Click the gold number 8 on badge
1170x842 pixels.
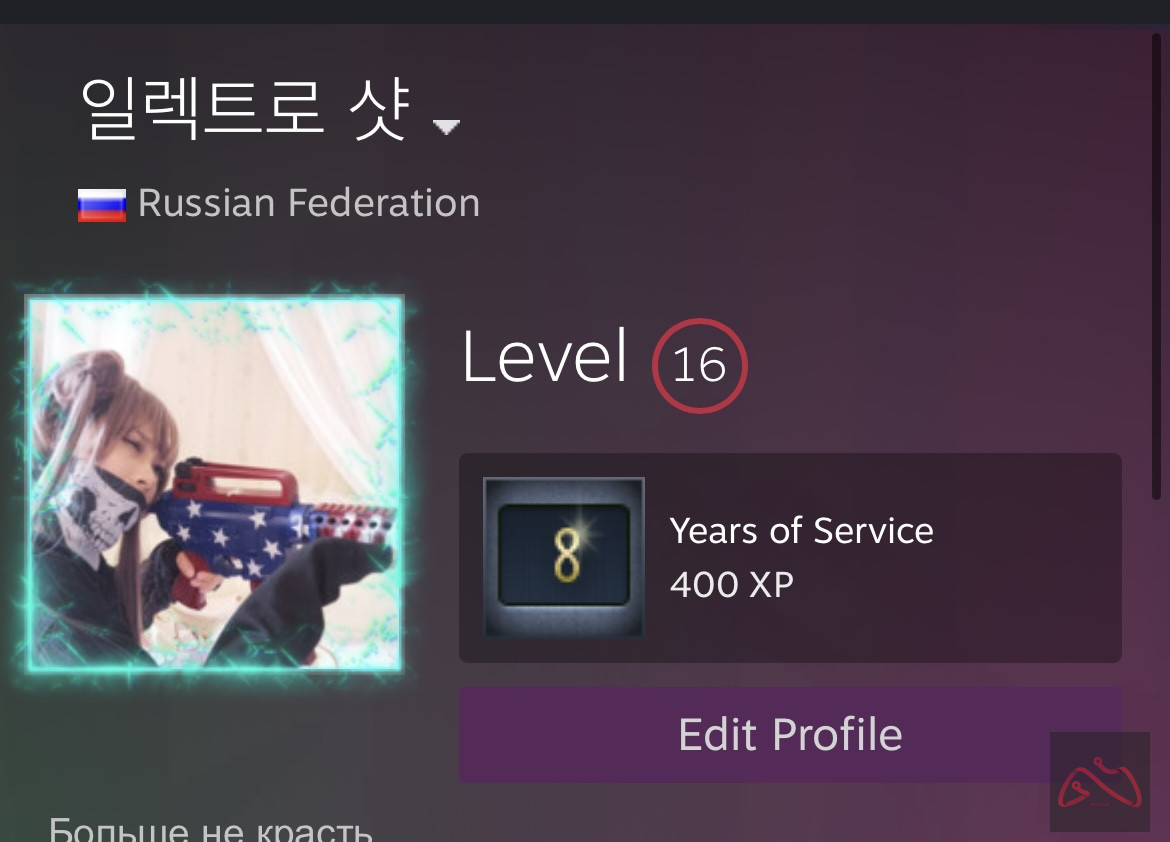[x=567, y=555]
